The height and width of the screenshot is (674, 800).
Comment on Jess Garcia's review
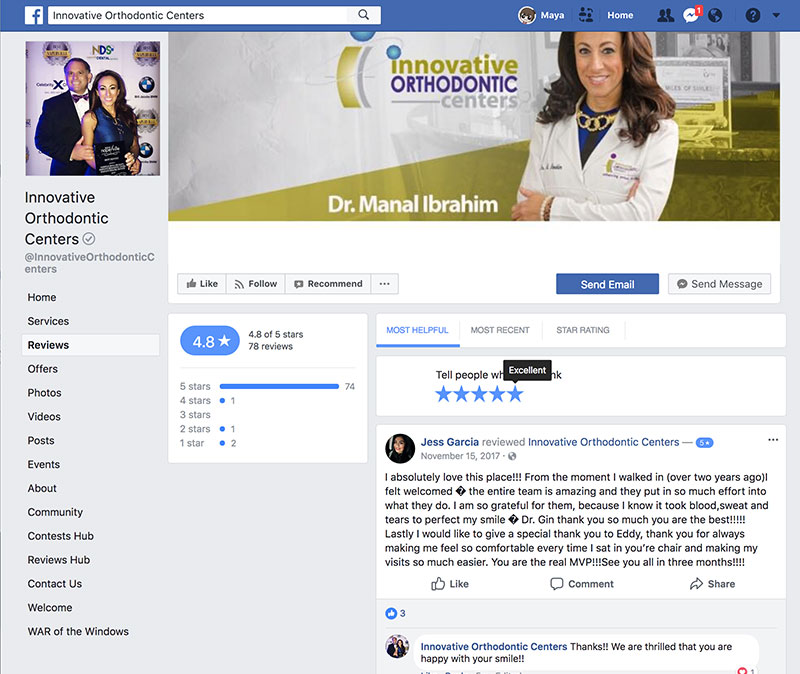coord(582,584)
